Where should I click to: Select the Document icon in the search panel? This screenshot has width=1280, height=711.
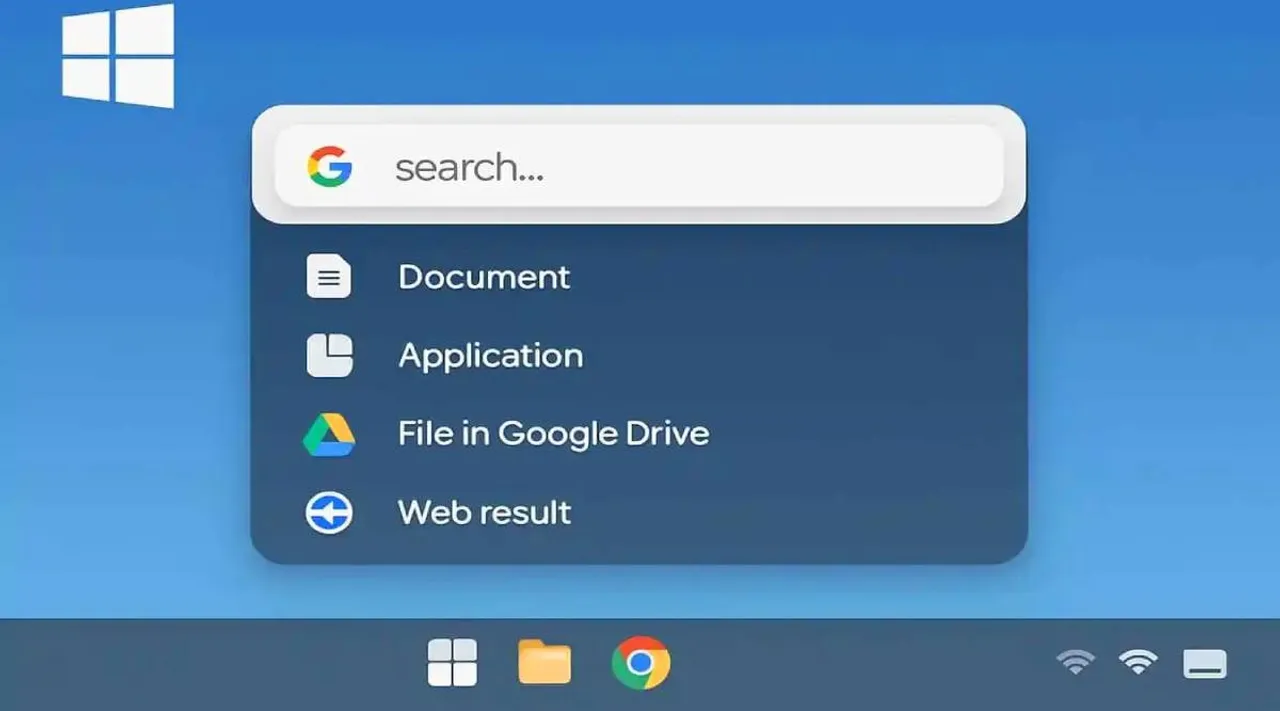330,277
